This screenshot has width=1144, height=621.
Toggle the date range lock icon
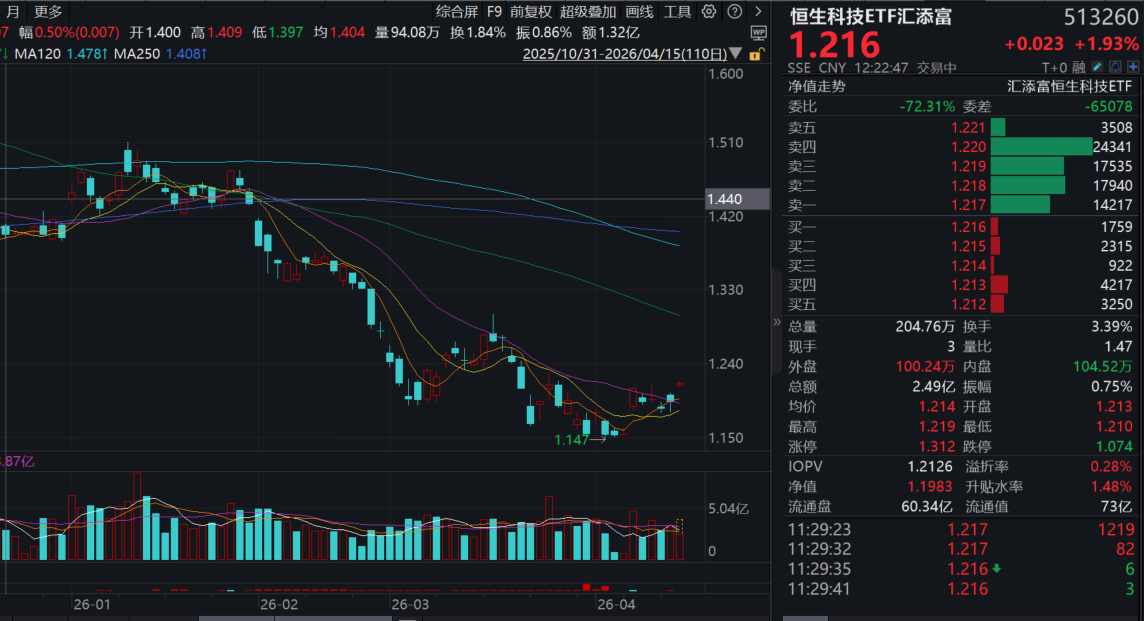coord(757,53)
